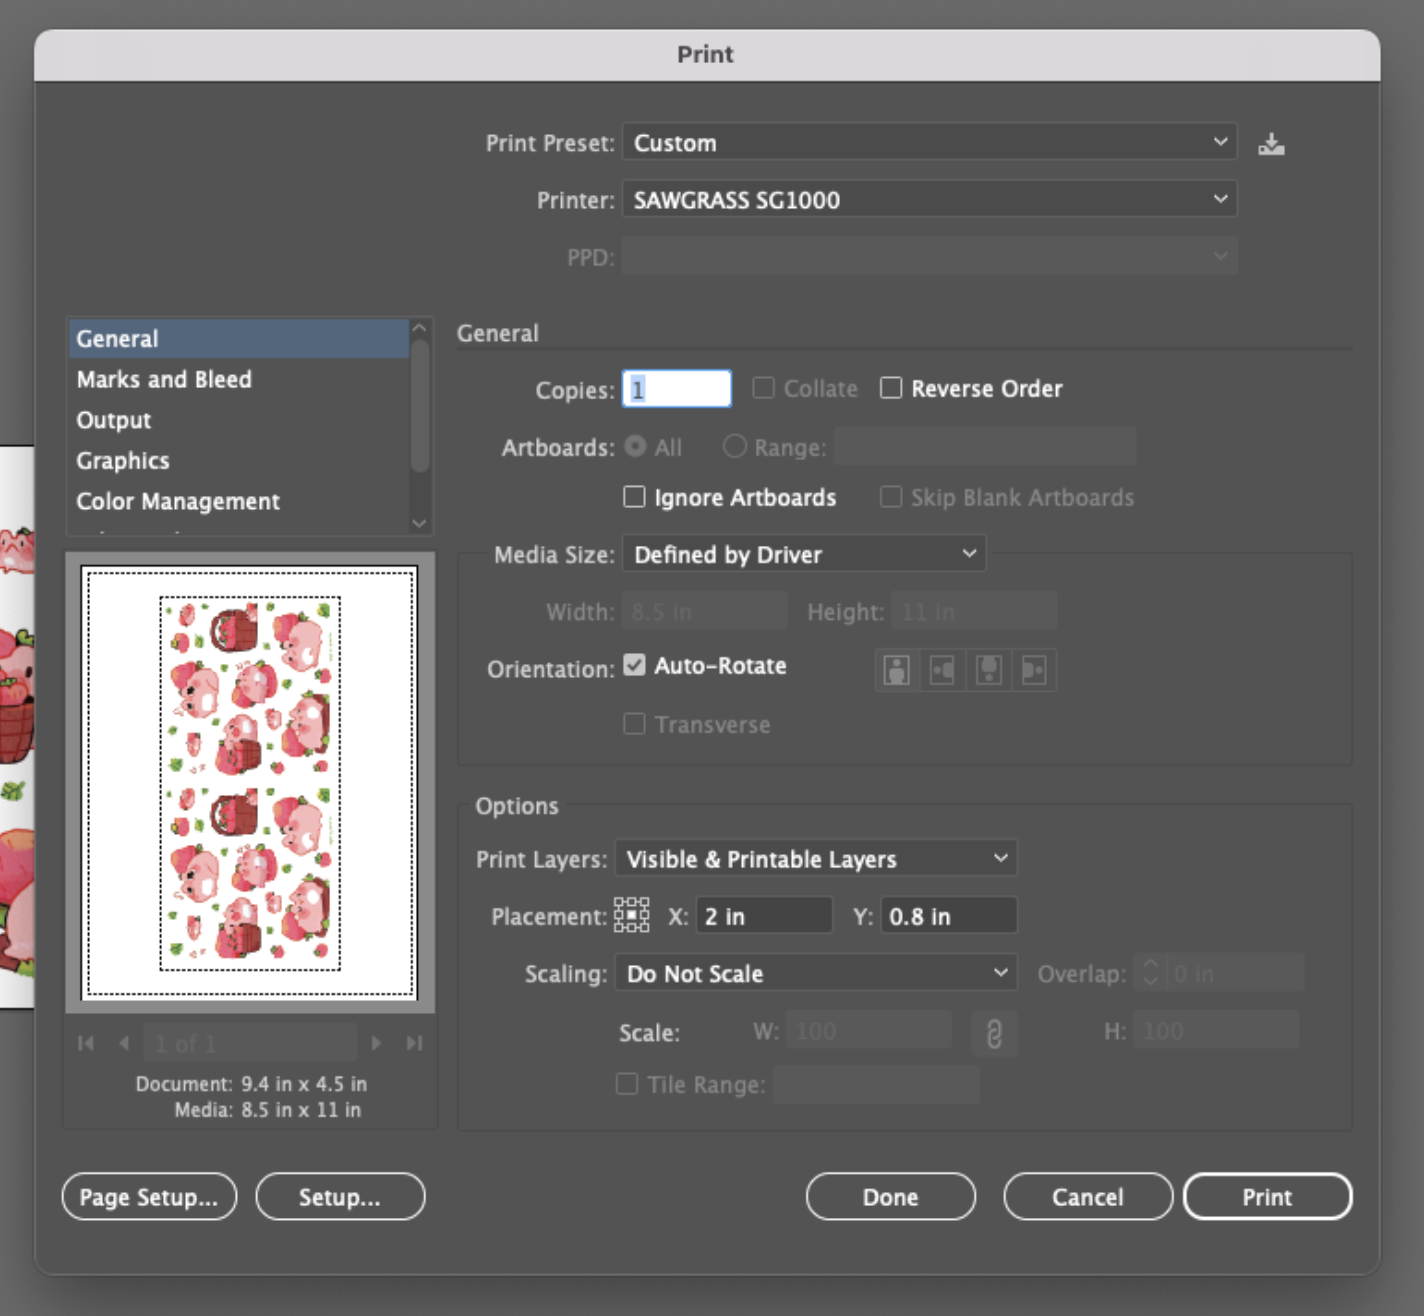Click the artboard Range input field
Screen dimensions: 1424x1316
tap(985, 446)
